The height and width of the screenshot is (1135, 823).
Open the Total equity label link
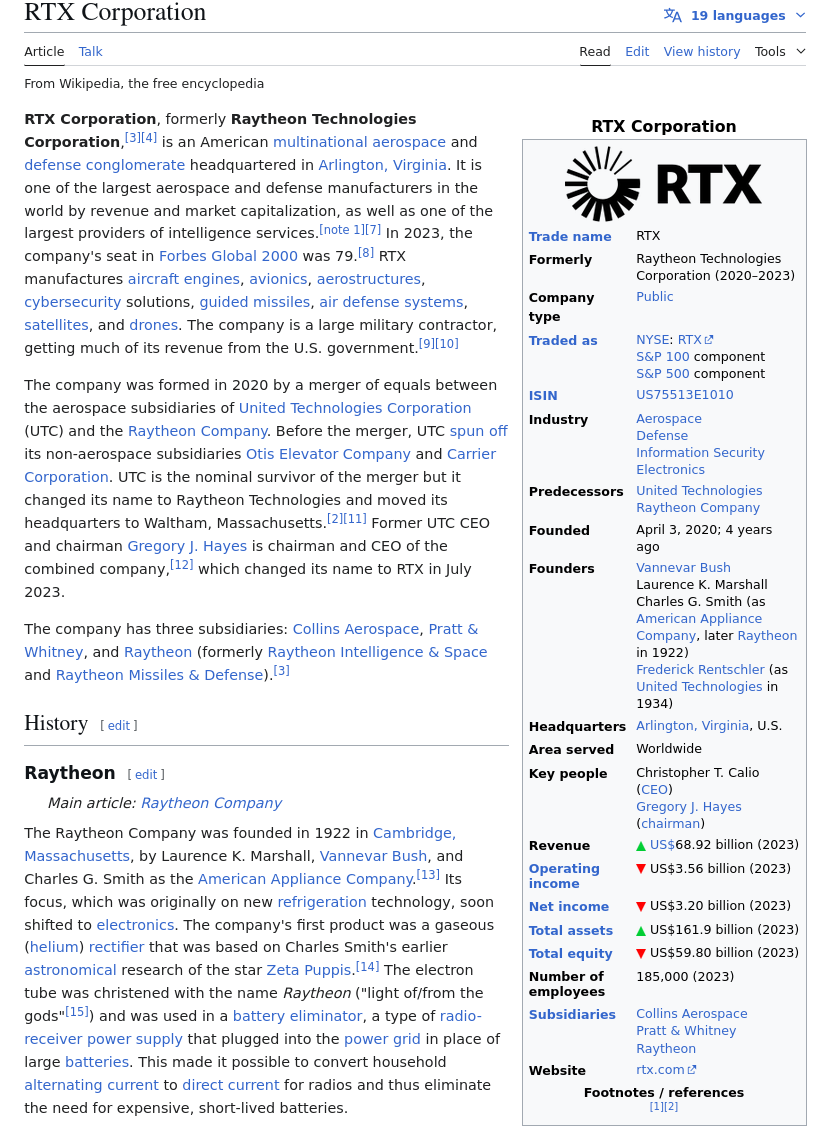[570, 953]
